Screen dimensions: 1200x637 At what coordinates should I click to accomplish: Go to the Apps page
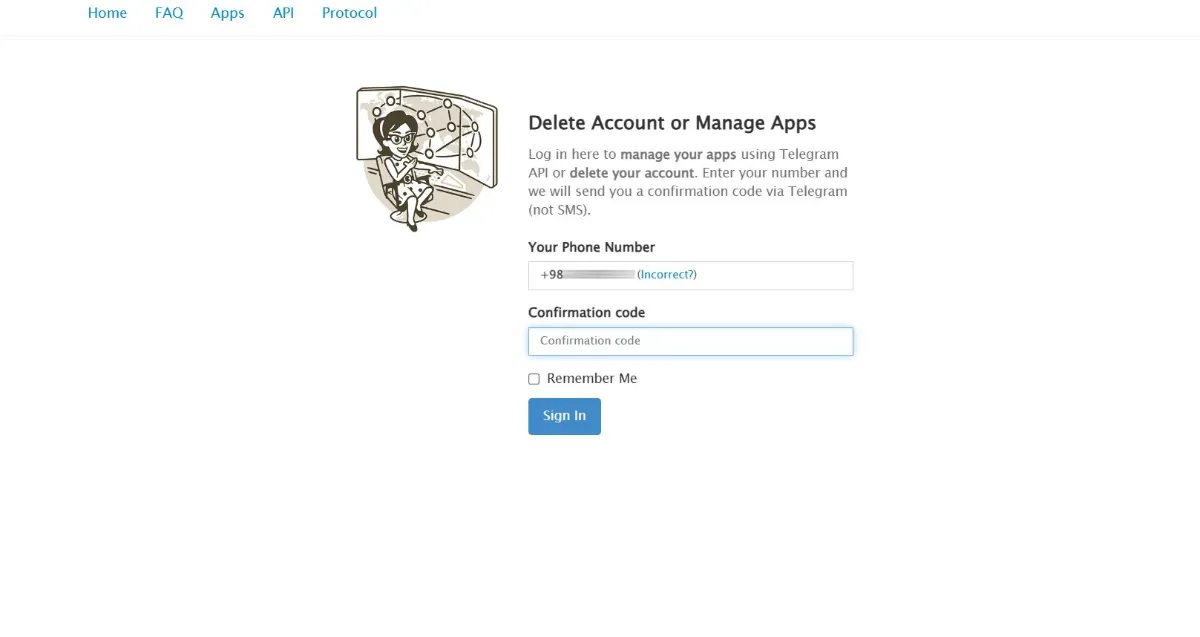[228, 13]
